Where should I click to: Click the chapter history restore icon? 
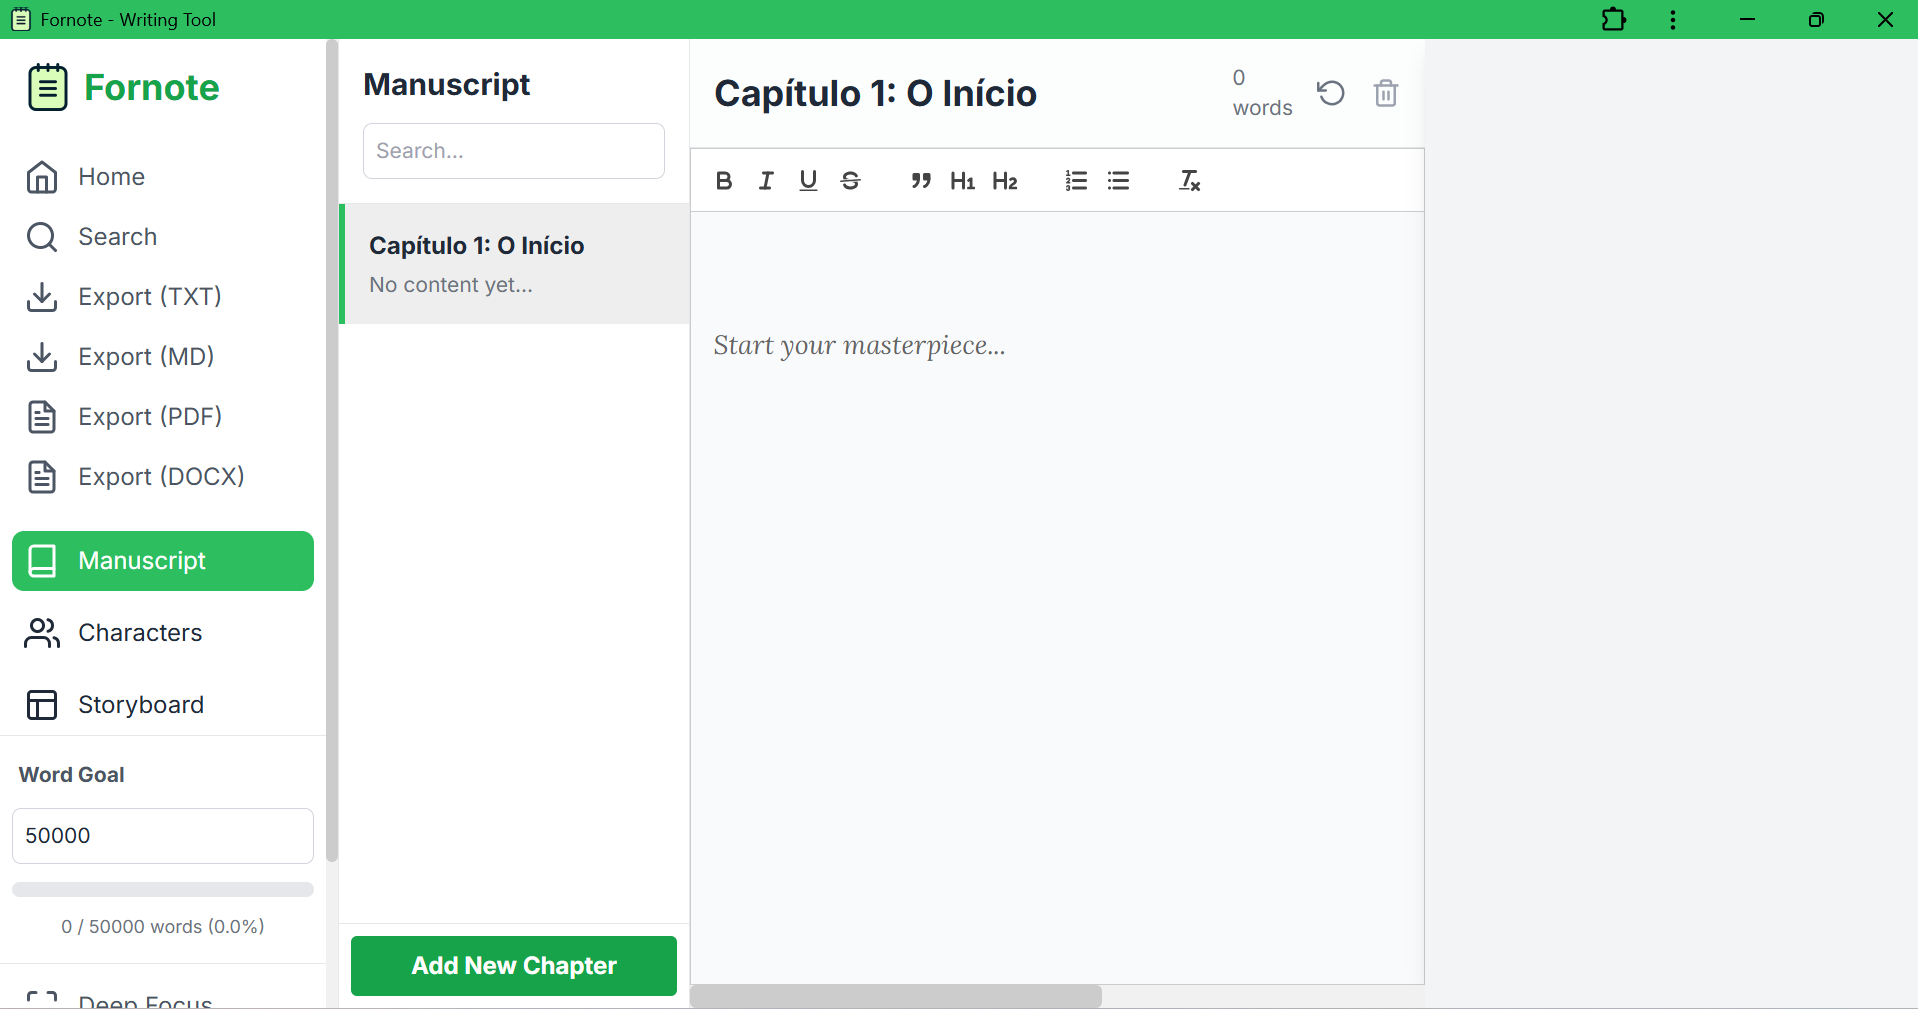pos(1331,93)
